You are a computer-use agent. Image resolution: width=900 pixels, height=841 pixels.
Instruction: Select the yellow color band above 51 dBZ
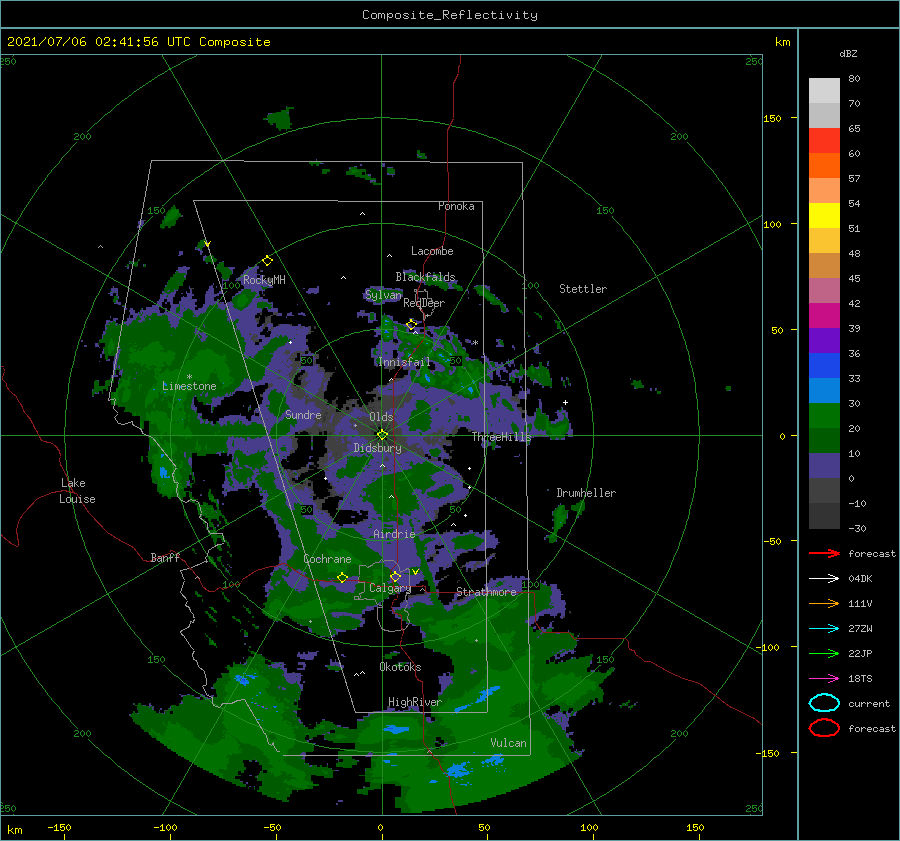[x=824, y=215]
